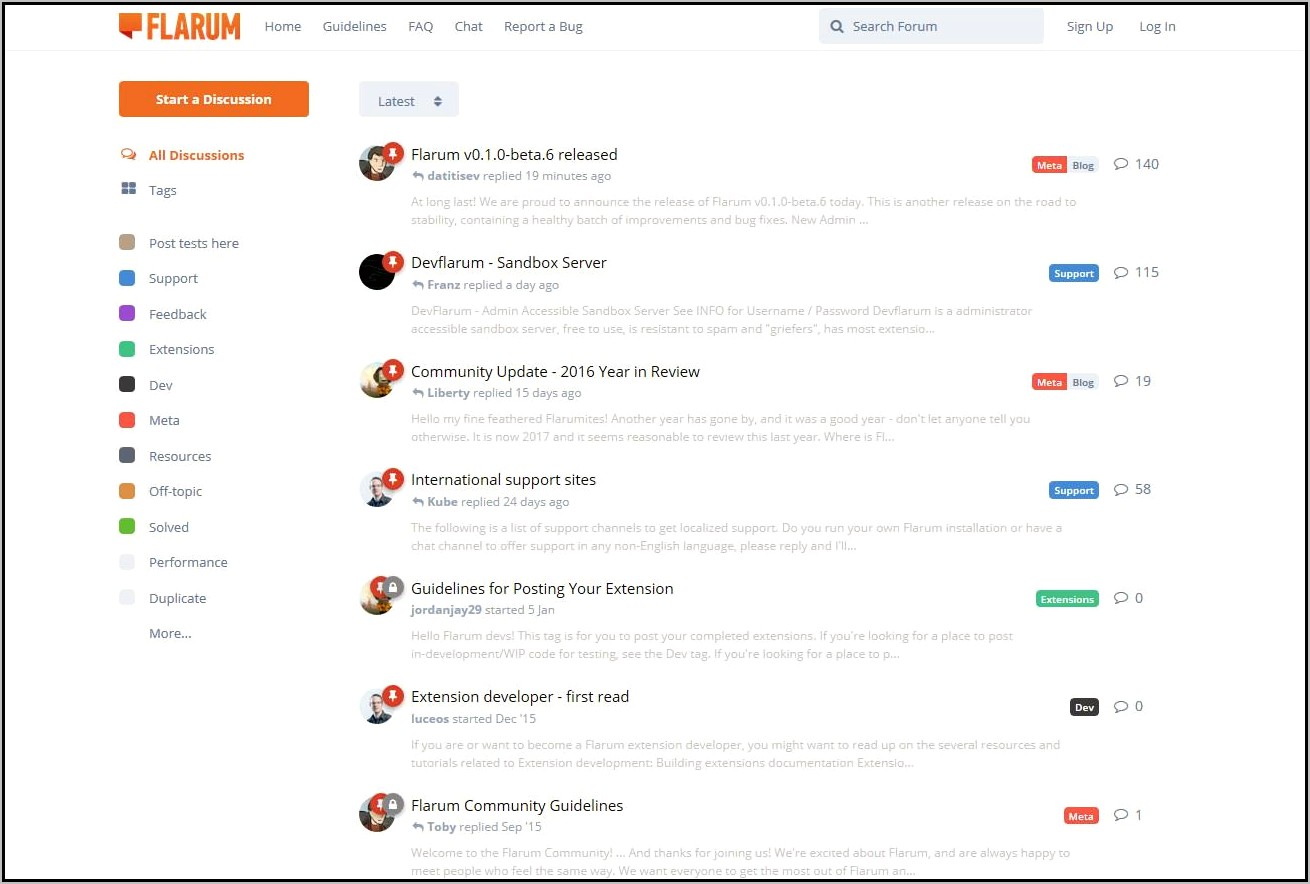Click Meta label on Community Update post
The height and width of the screenshot is (884, 1310).
1050,382
